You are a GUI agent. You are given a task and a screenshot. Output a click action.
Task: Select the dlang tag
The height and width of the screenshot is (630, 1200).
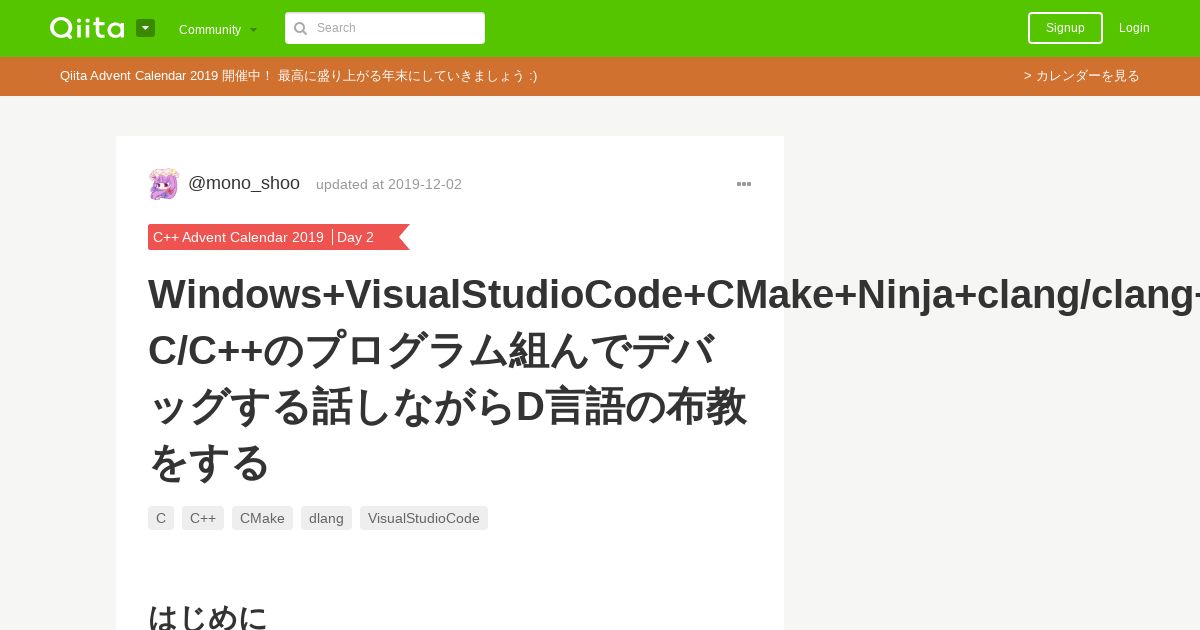(x=326, y=518)
